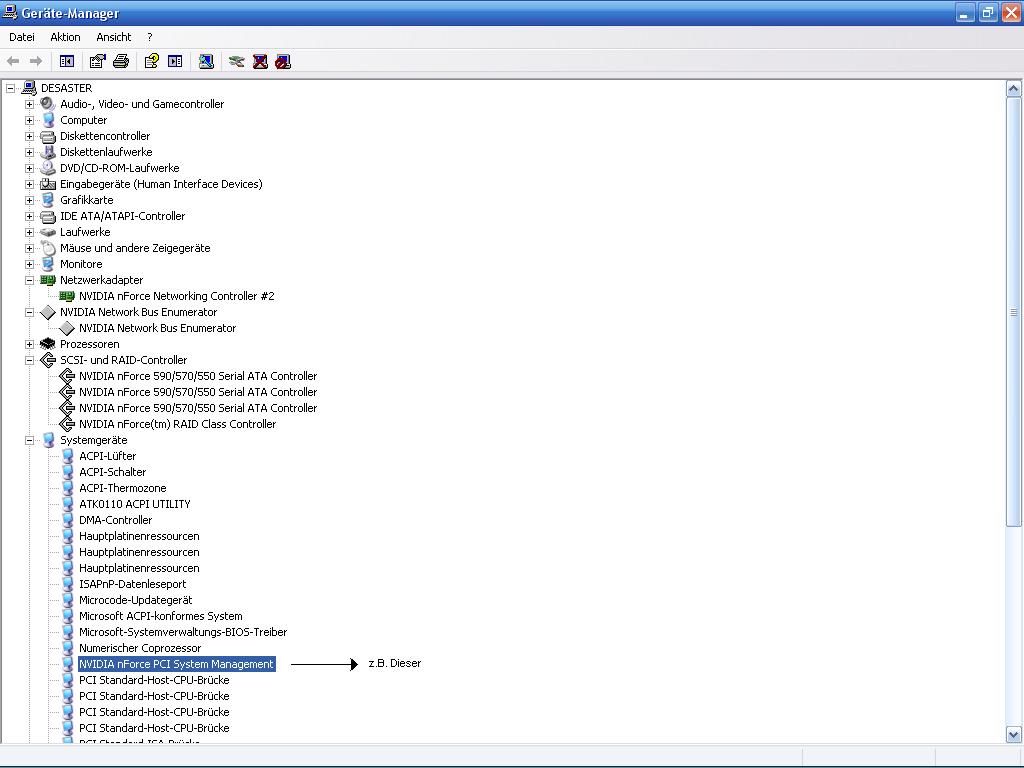The image size is (1024, 768).
Task: Open Properties via the toolbar icon
Action: tap(97, 61)
